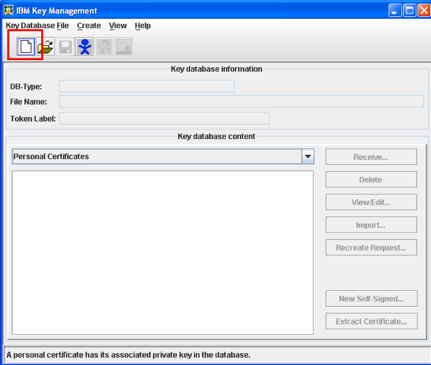Maximize the IBM Key Management window

(x=409, y=10)
